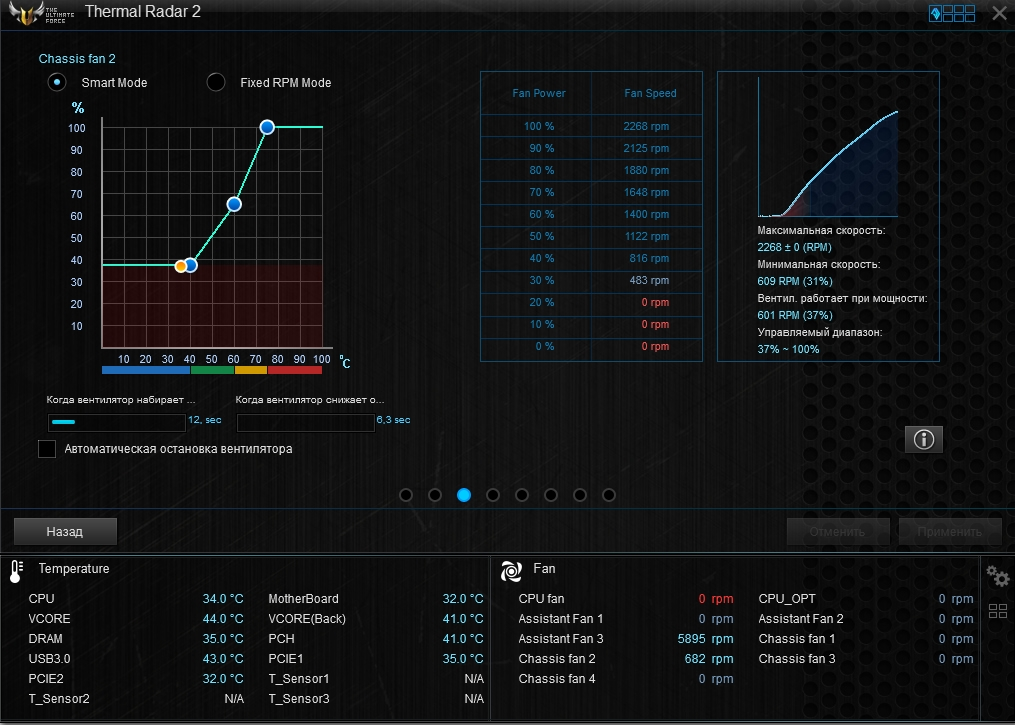This screenshot has height=725, width=1015.
Task: Open the settings gears icon
Action: tap(998, 575)
